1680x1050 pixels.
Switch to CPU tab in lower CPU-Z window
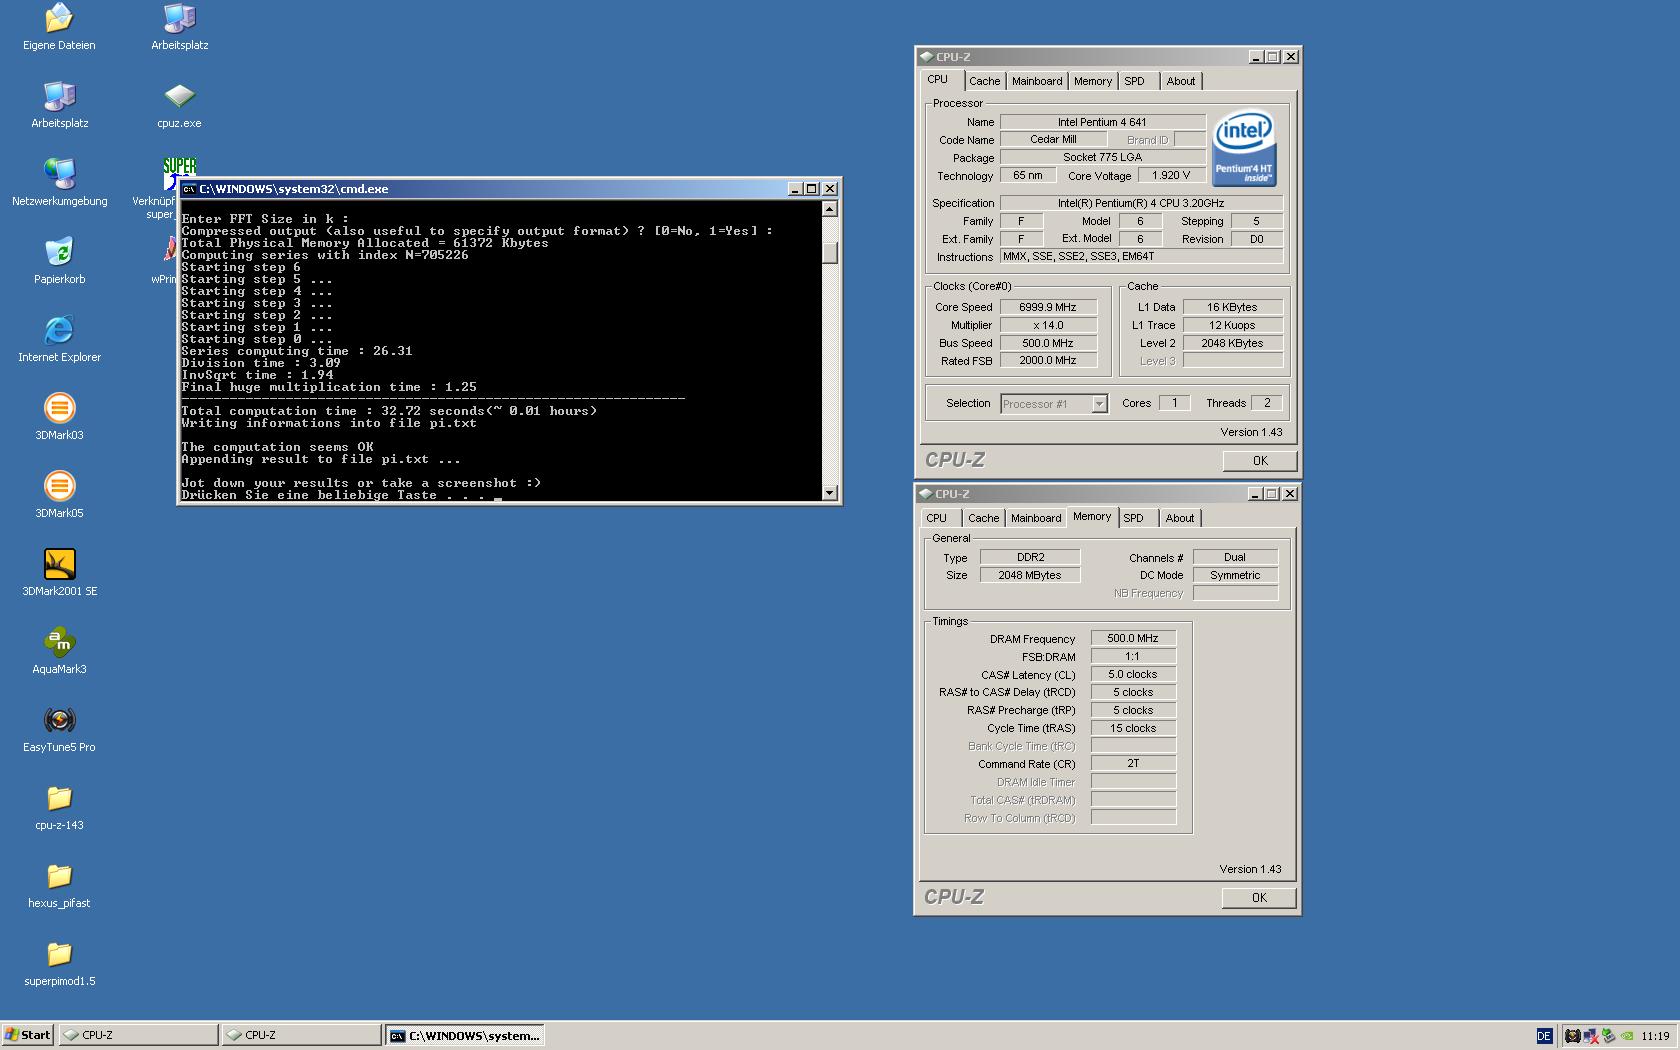pyautogui.click(x=936, y=518)
